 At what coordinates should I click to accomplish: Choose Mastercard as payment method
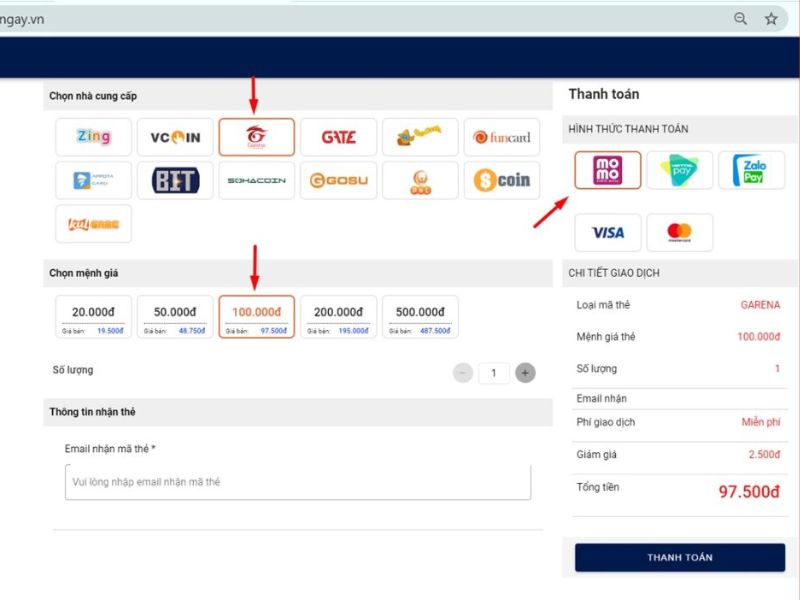tap(680, 233)
